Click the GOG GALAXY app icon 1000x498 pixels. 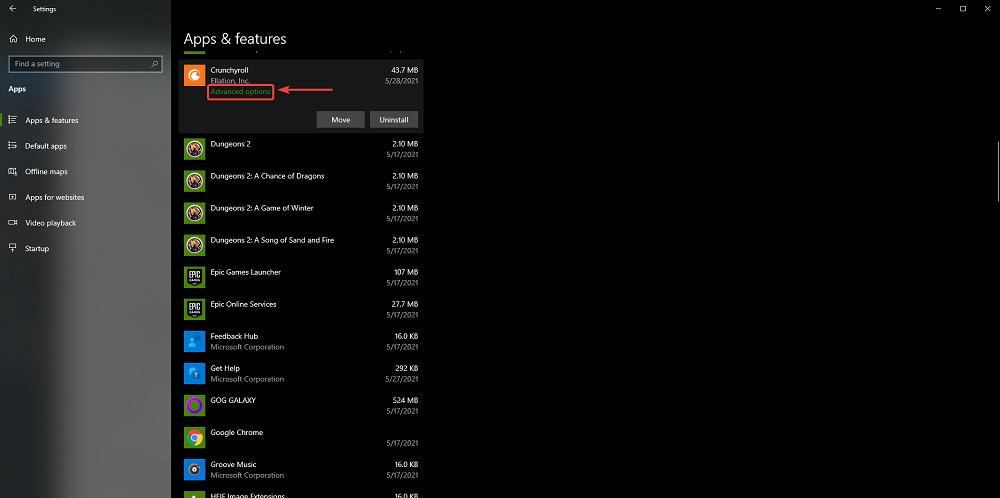coord(194,405)
